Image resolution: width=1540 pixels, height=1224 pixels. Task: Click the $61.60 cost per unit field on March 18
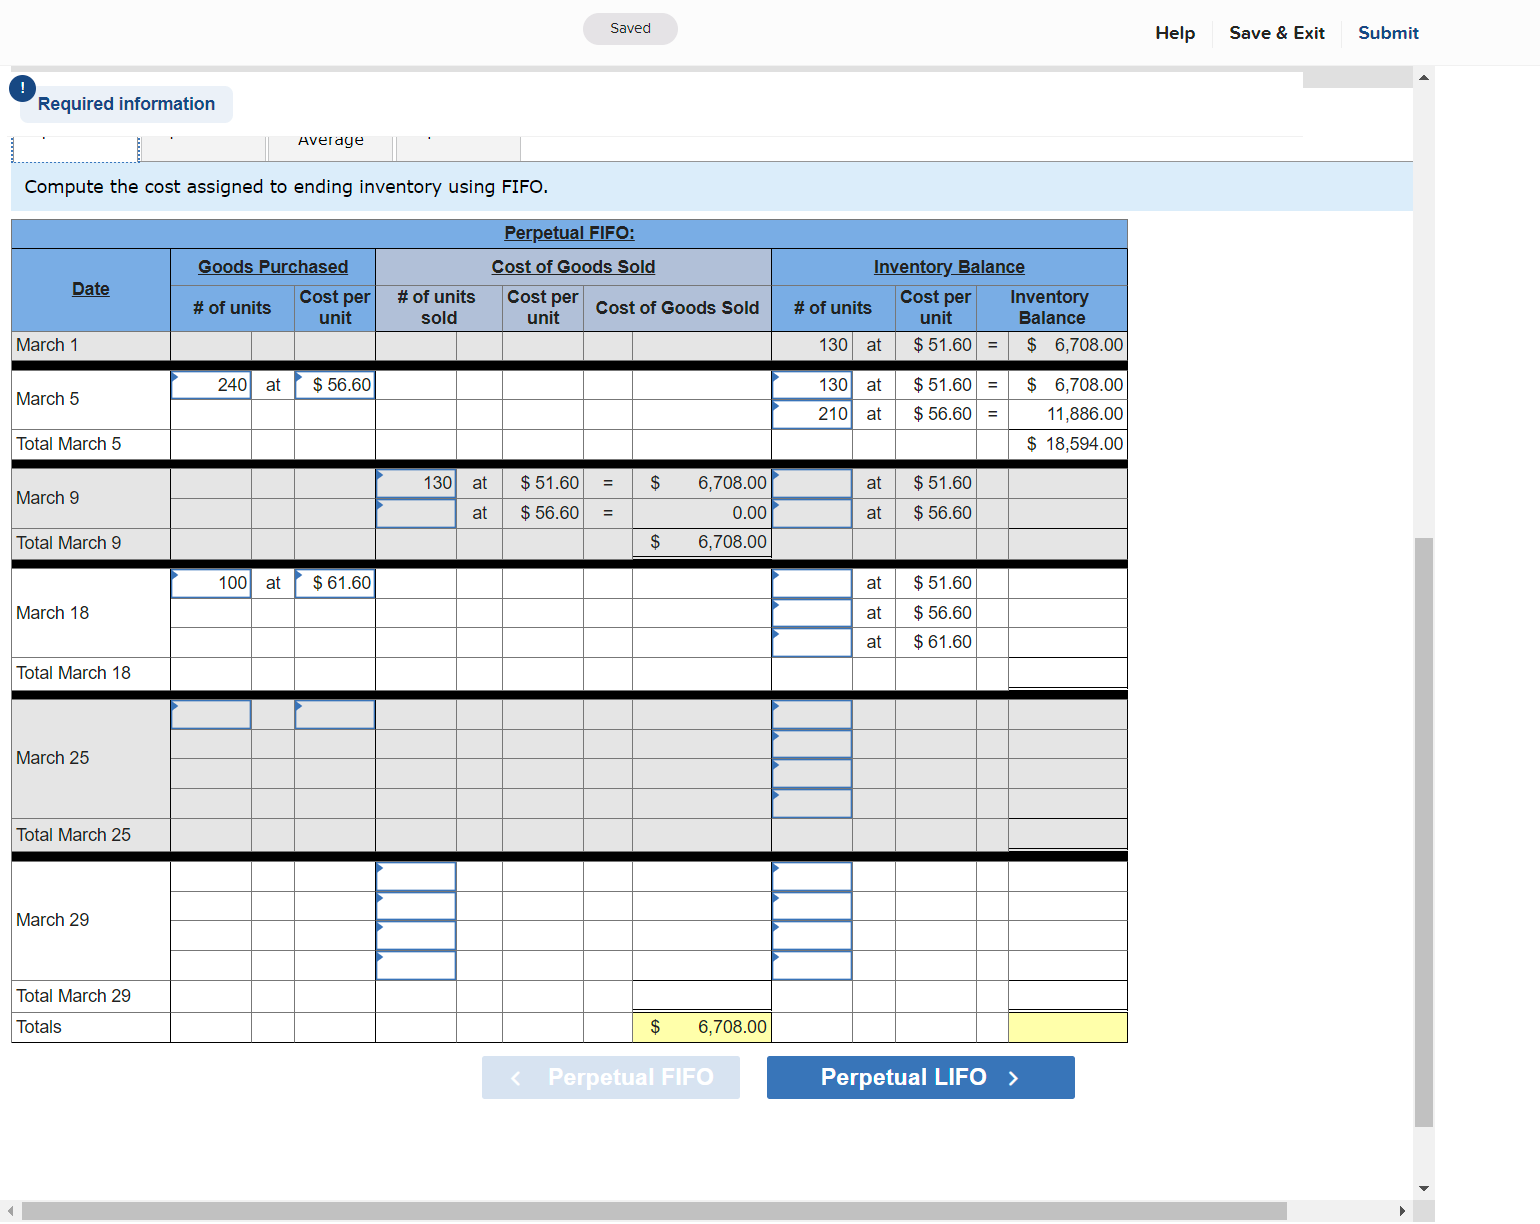click(334, 583)
